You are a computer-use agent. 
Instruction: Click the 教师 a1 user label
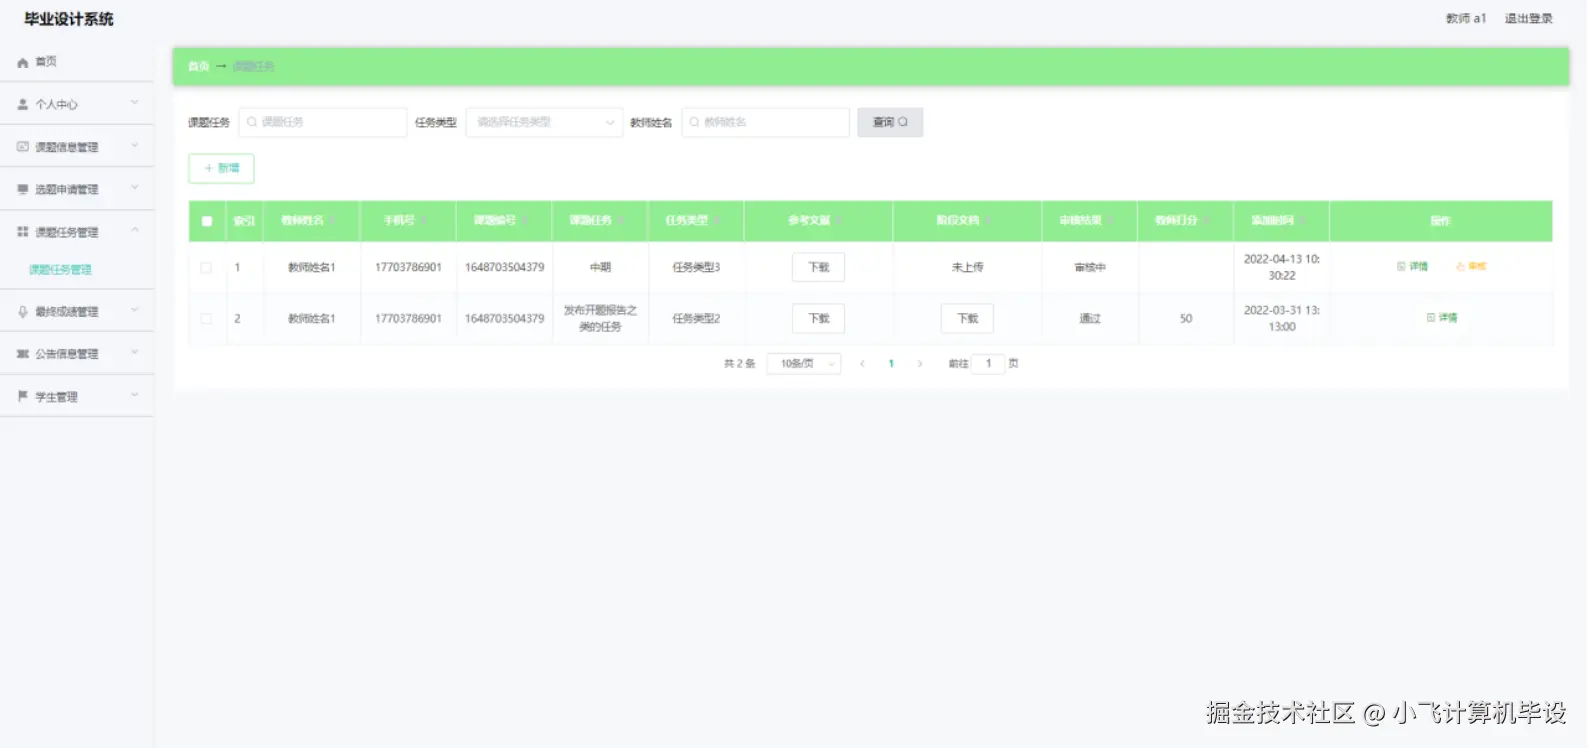1466,19
